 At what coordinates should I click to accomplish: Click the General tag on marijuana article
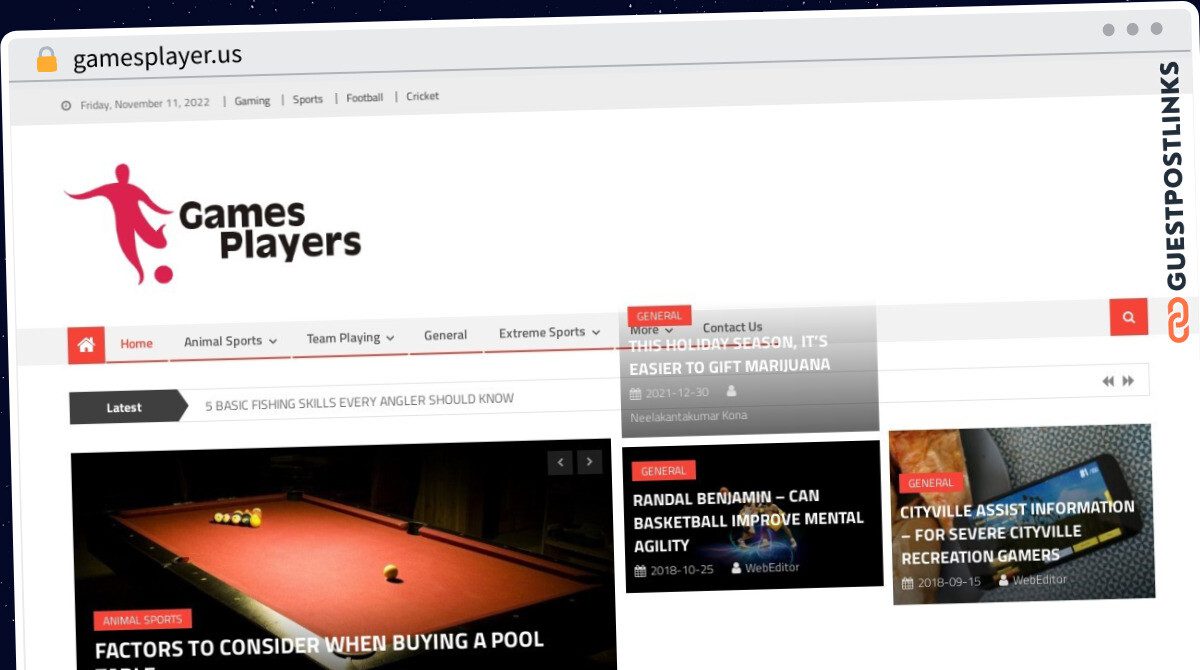tap(659, 316)
